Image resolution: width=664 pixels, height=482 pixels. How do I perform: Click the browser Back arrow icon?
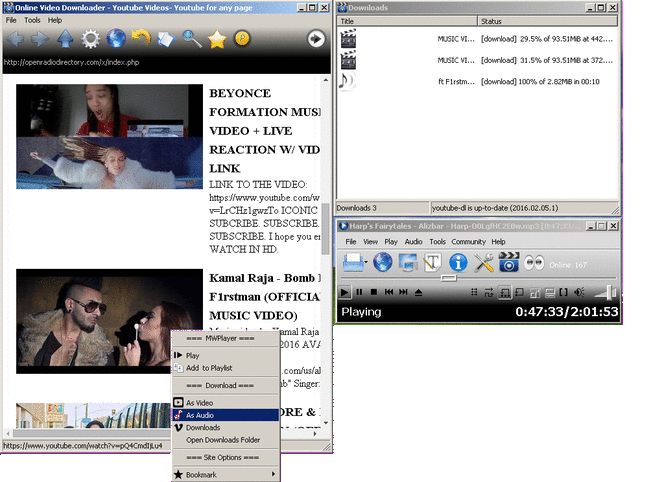(x=15, y=39)
